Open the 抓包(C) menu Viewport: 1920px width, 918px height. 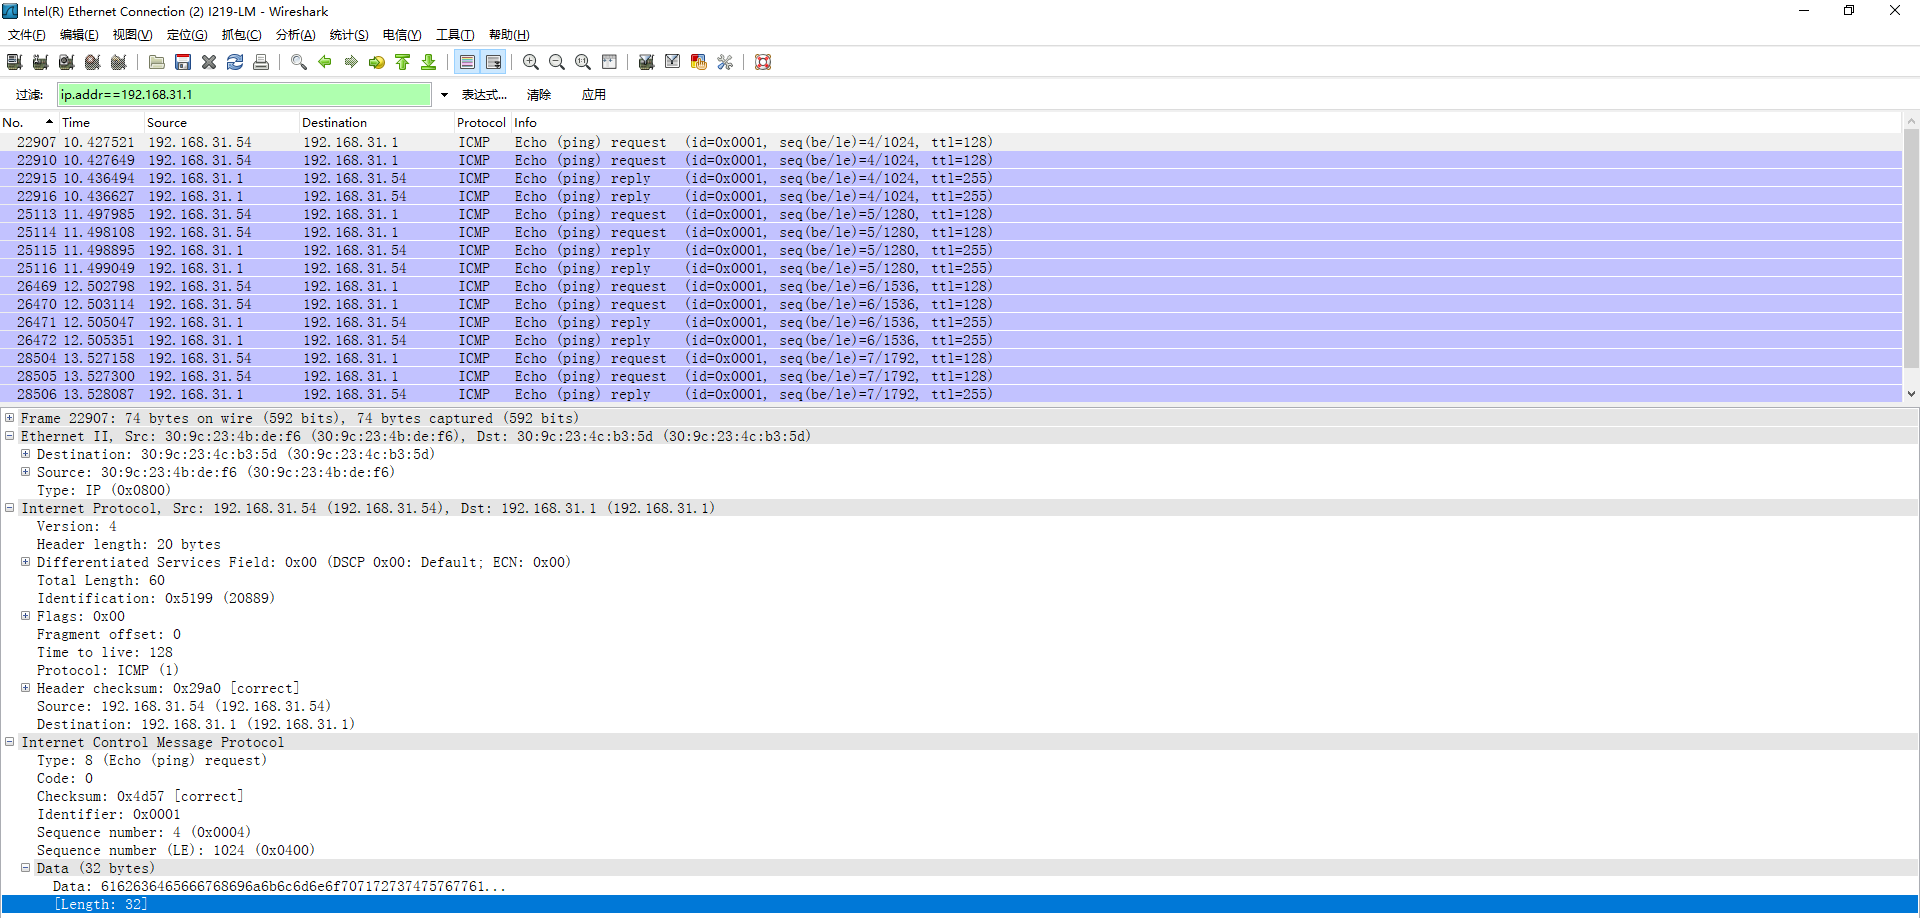click(x=242, y=35)
